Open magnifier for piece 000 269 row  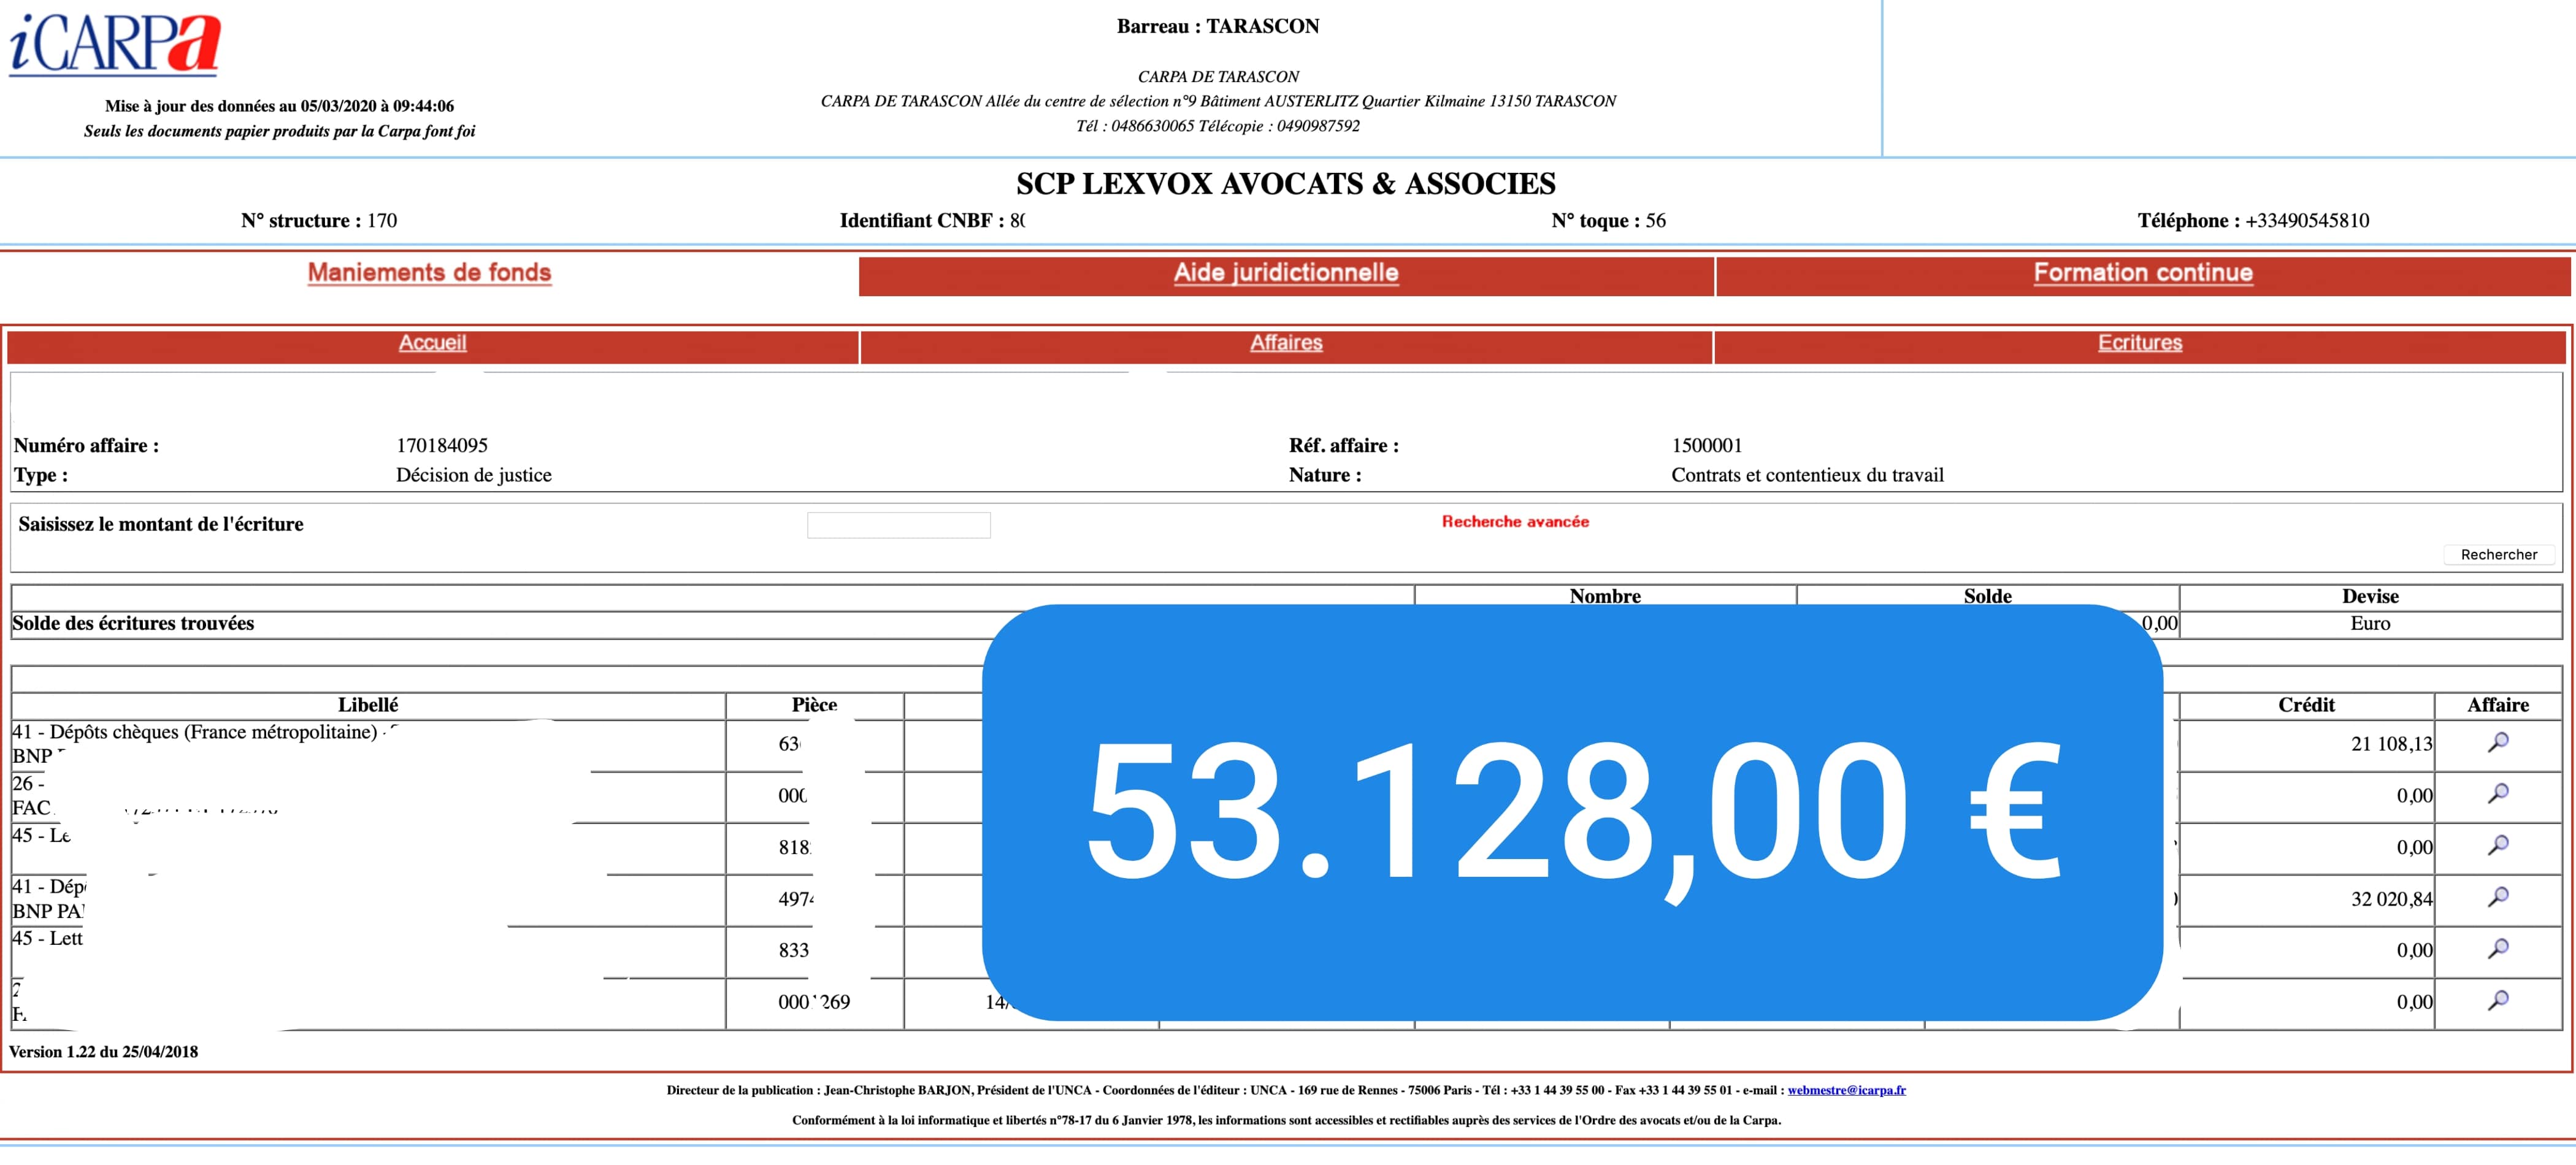pyautogui.click(x=2498, y=1000)
